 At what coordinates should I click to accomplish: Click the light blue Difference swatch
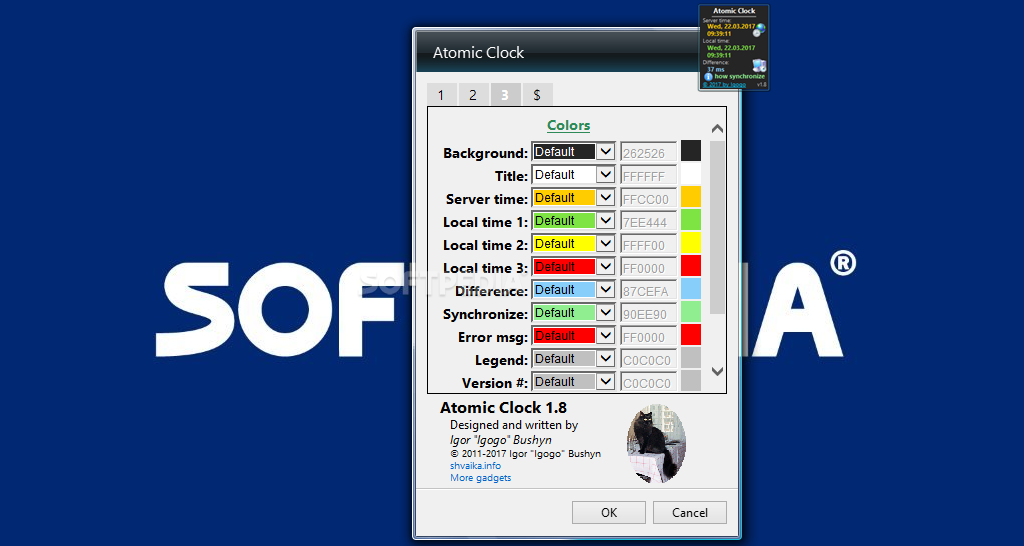(691, 289)
